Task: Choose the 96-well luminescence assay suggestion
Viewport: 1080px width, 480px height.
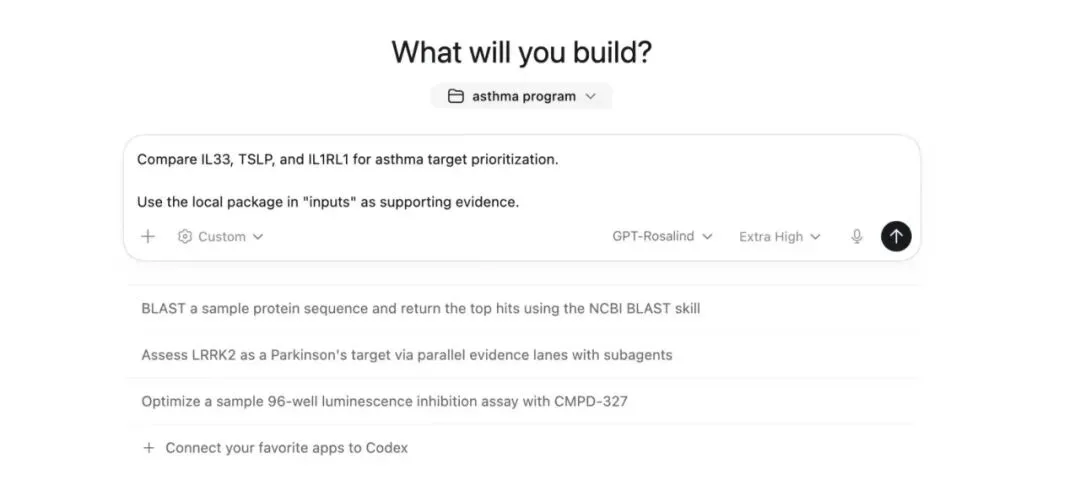Action: (384, 401)
